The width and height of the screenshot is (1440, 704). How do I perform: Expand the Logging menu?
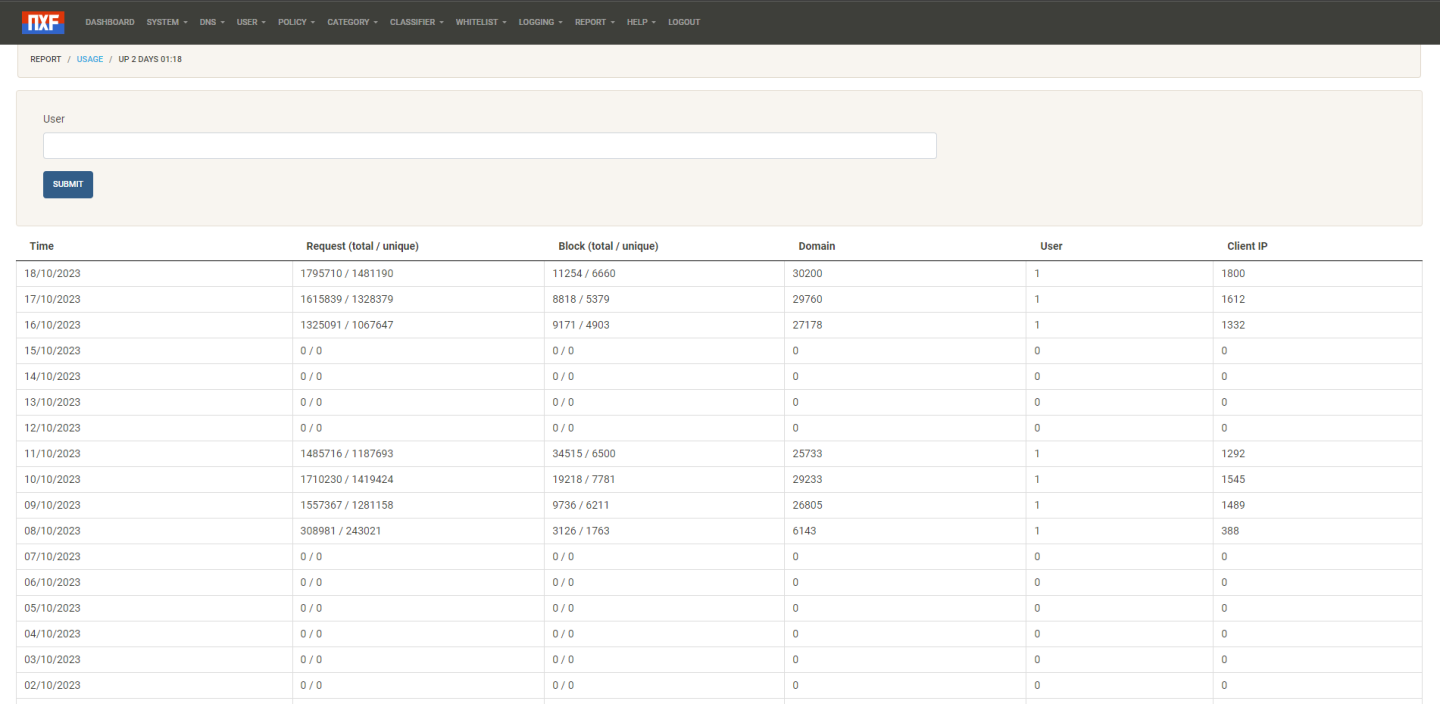pyautogui.click(x=540, y=22)
